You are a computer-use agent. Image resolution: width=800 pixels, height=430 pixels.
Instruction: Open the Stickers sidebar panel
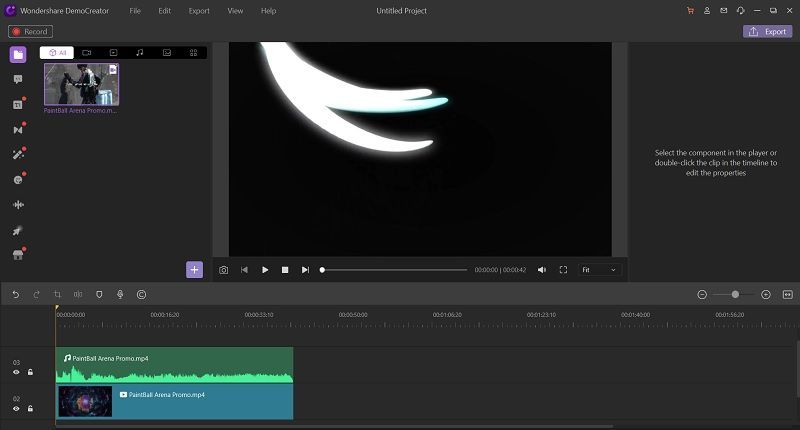(18, 180)
